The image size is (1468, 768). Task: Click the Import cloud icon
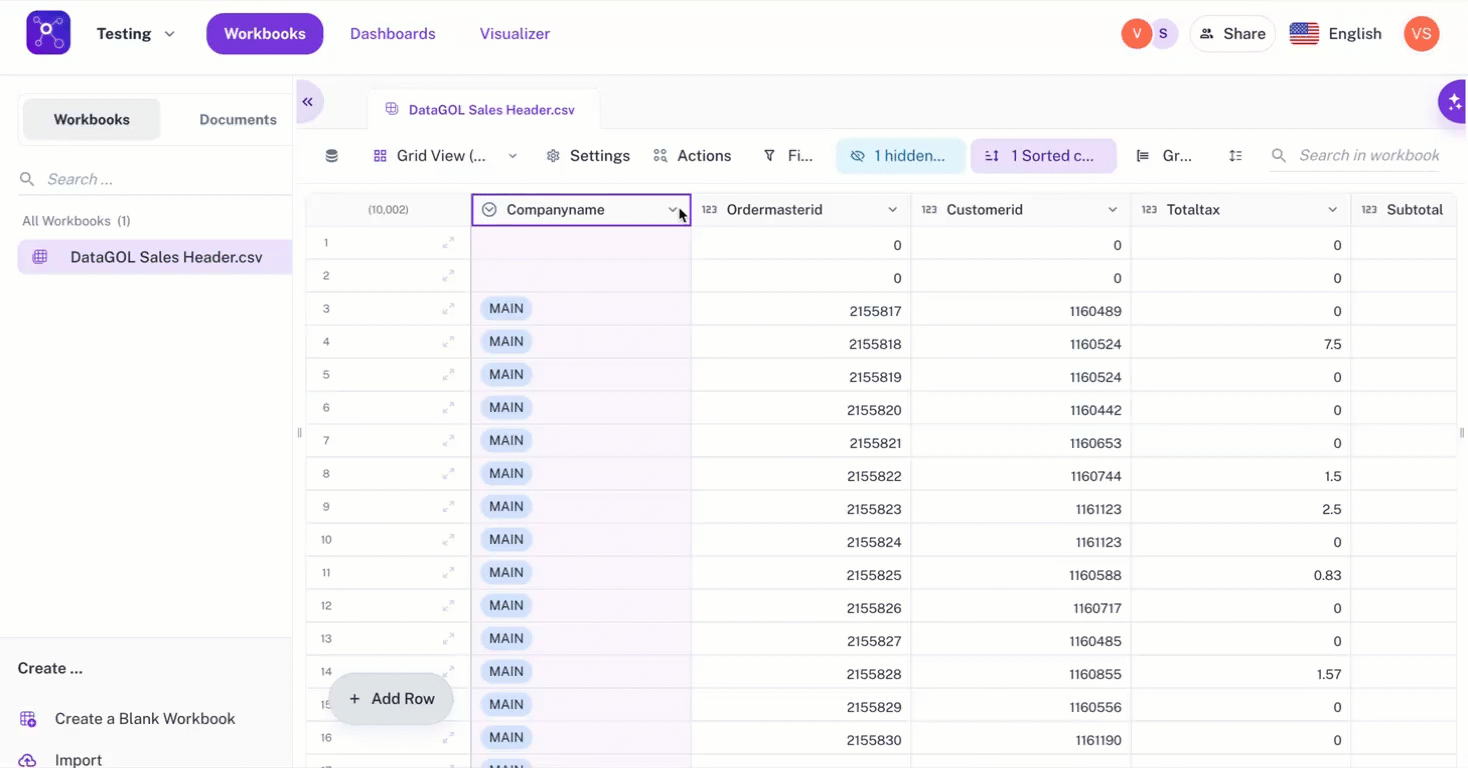click(x=28, y=760)
